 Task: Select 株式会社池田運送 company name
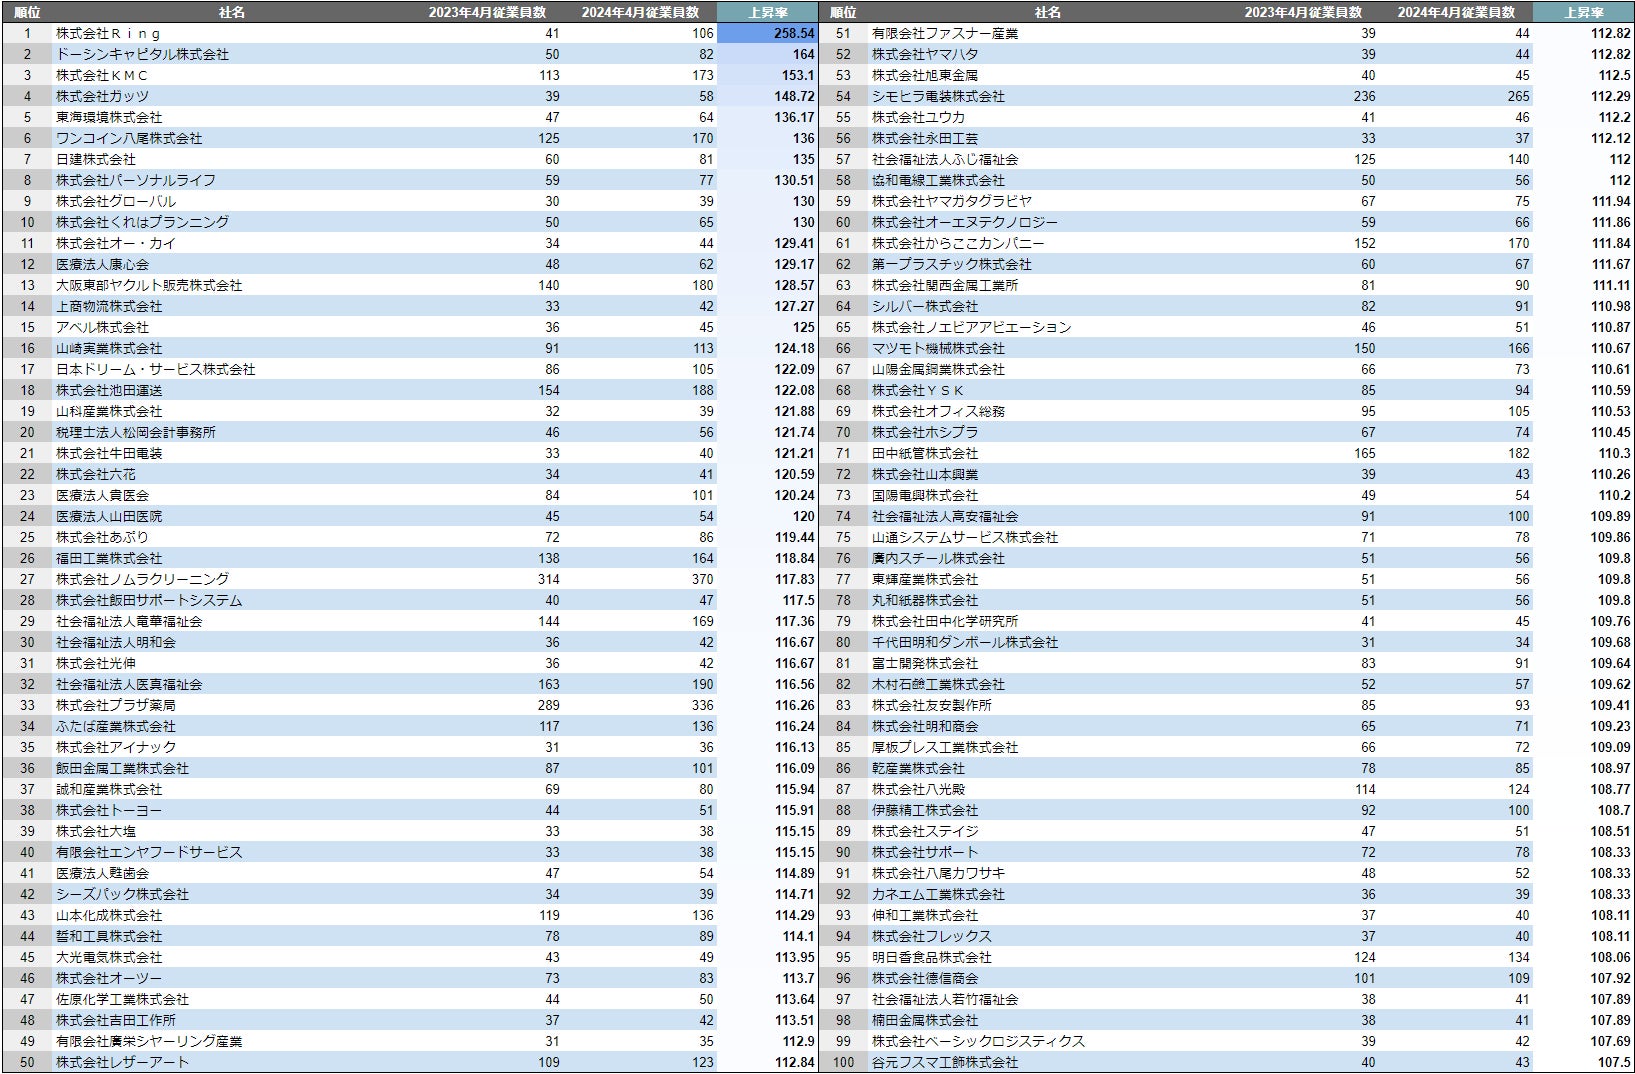coord(109,390)
